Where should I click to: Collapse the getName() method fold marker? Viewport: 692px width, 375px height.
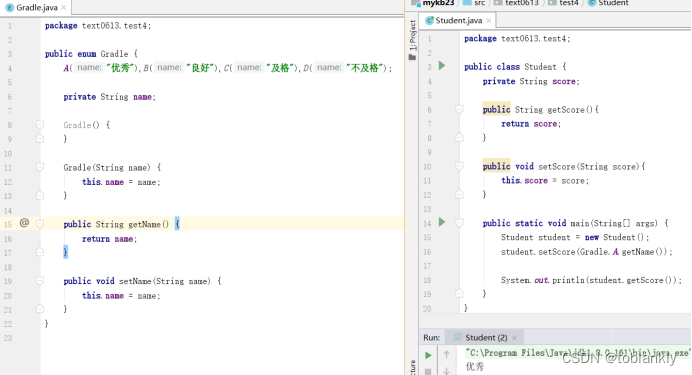click(40, 224)
